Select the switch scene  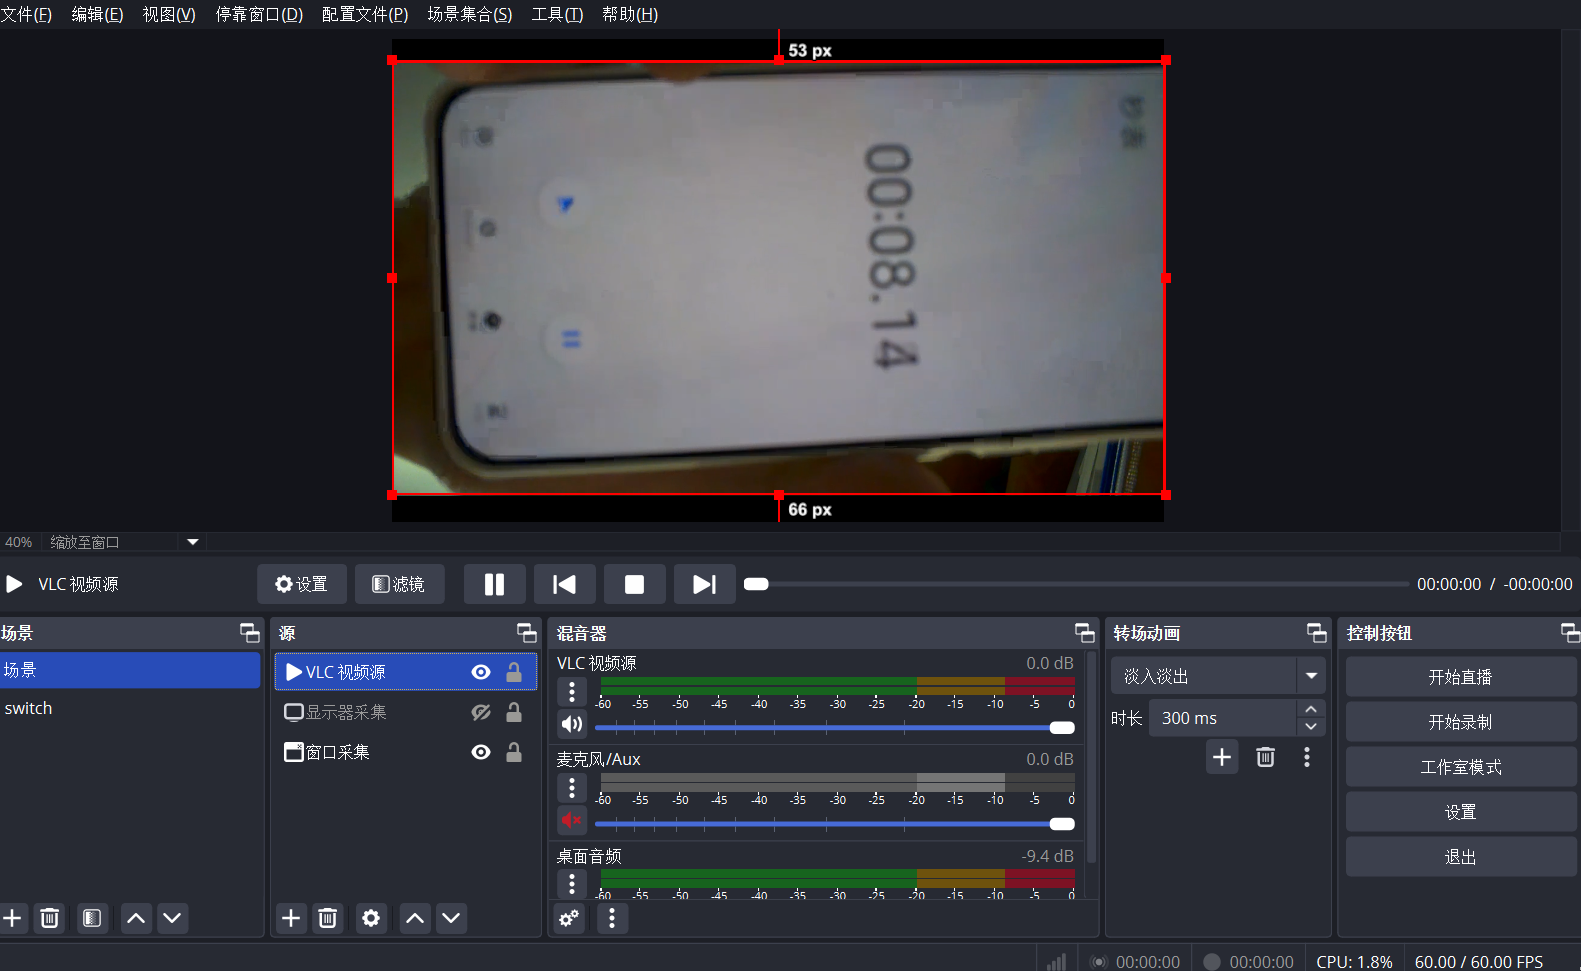click(130, 708)
